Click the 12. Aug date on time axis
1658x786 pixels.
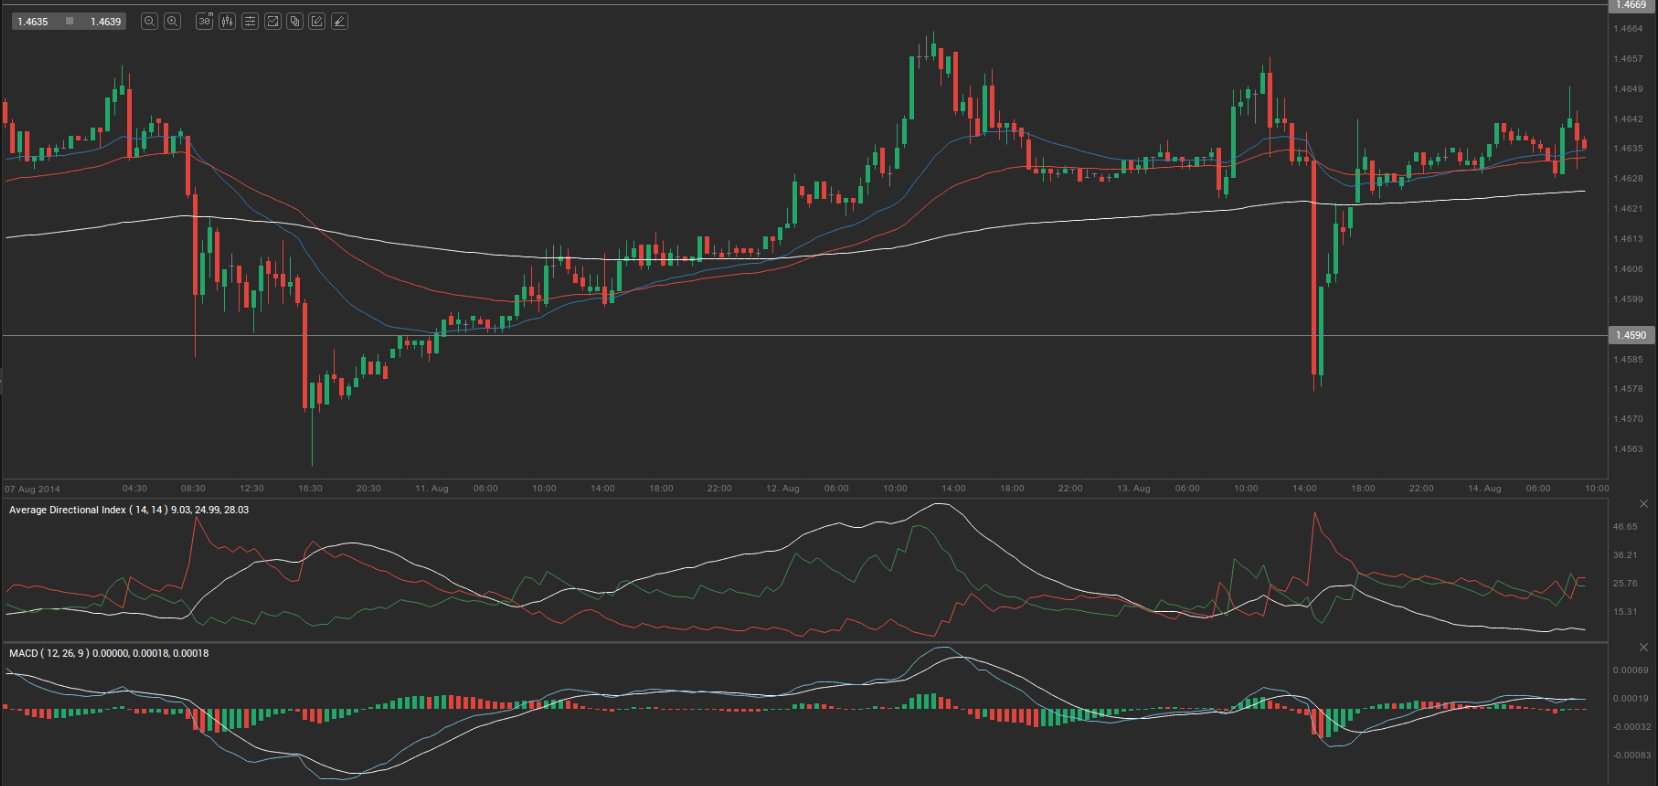pyautogui.click(x=782, y=489)
